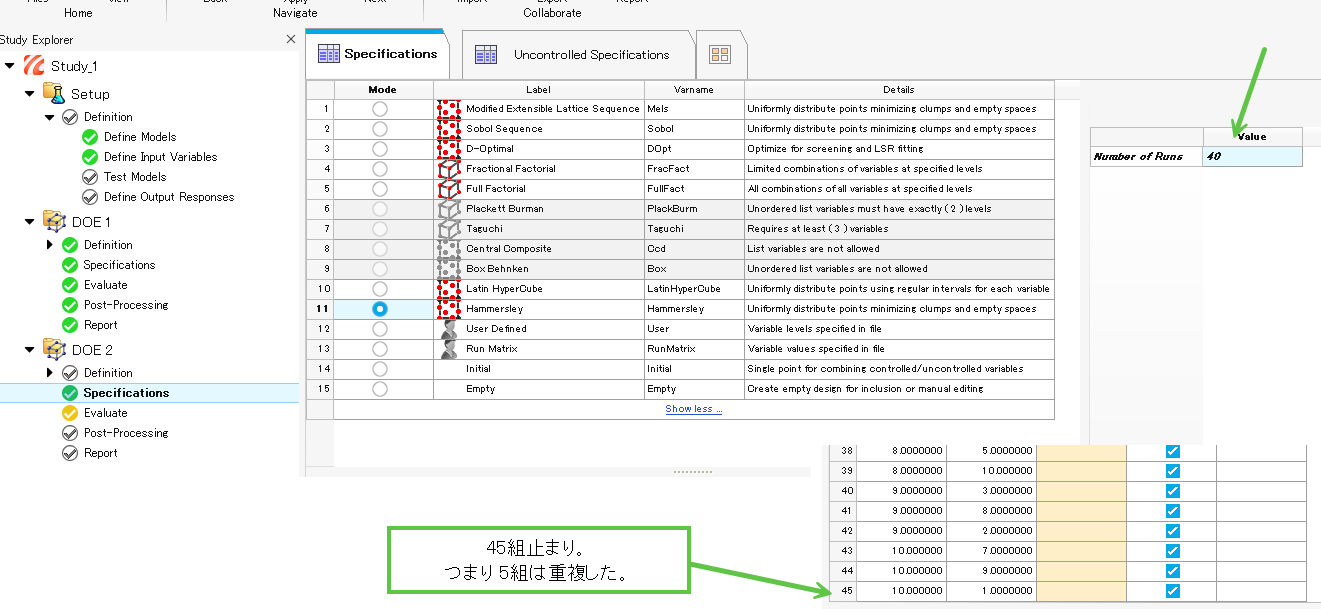Click the FracFact varname cell
Image resolution: width=1321 pixels, height=609 pixels.
pos(694,169)
